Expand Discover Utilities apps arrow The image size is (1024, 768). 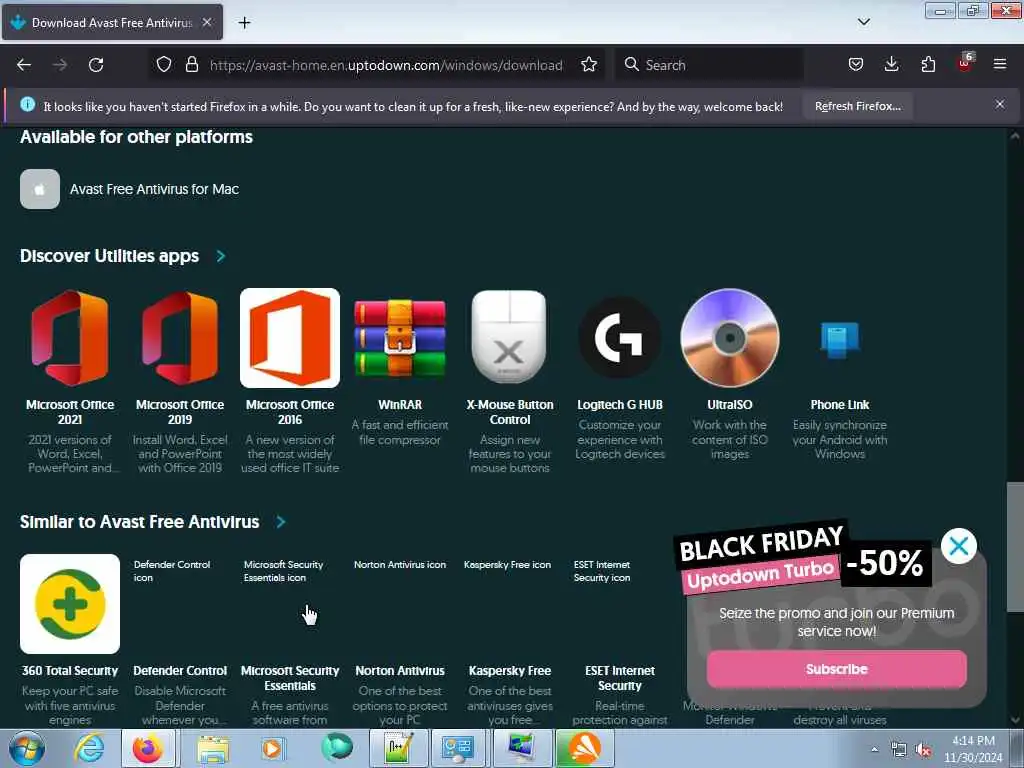coord(221,256)
